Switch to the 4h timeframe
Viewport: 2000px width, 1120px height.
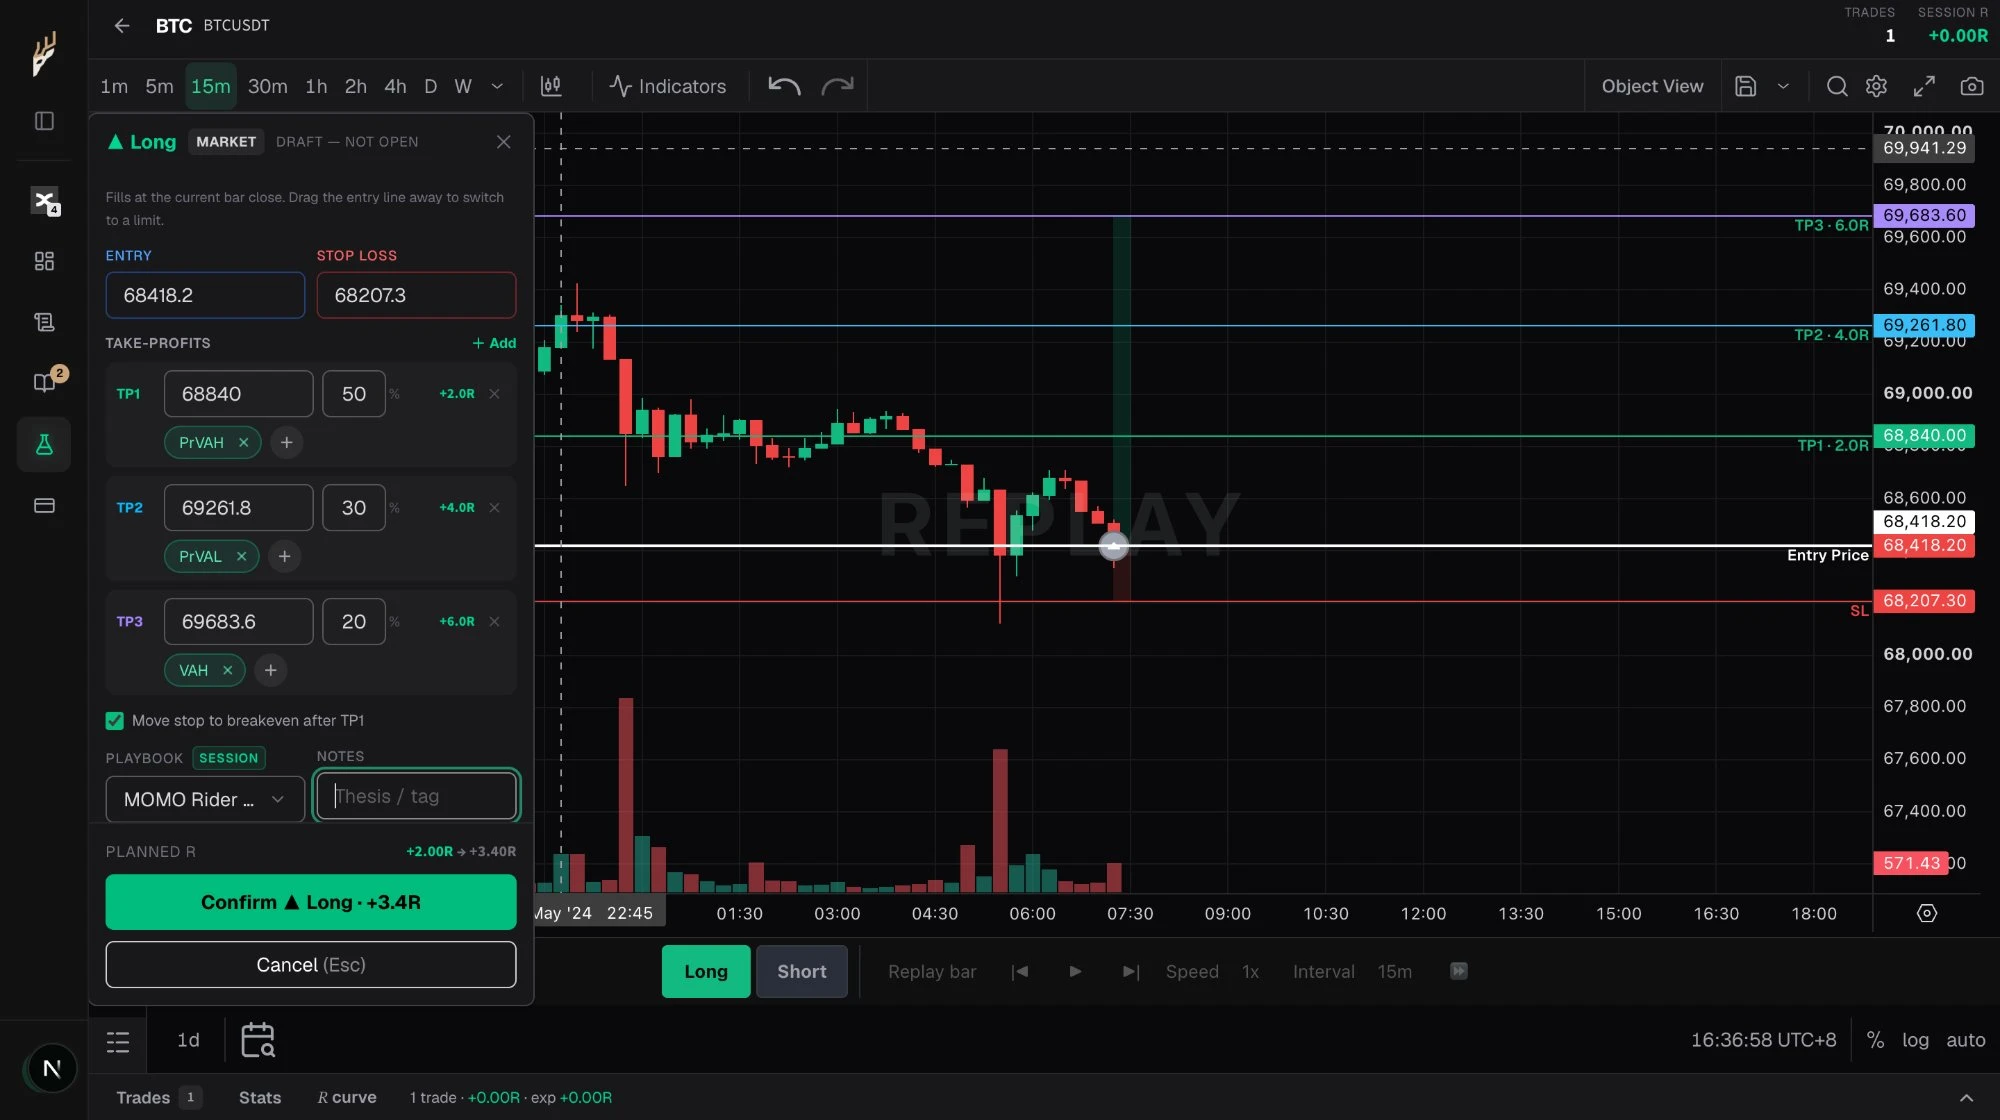pyautogui.click(x=395, y=86)
